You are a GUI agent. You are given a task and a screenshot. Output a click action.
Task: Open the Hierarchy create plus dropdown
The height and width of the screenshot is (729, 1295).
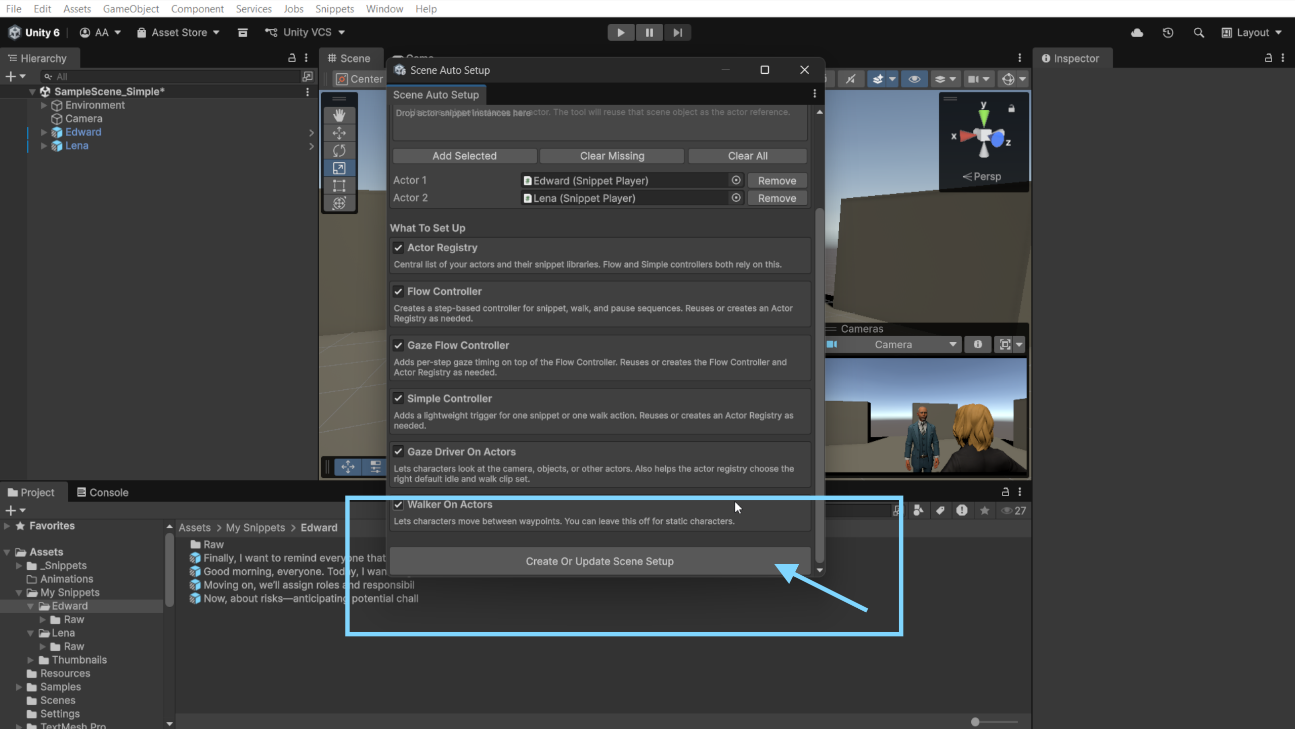pyautogui.click(x=15, y=76)
